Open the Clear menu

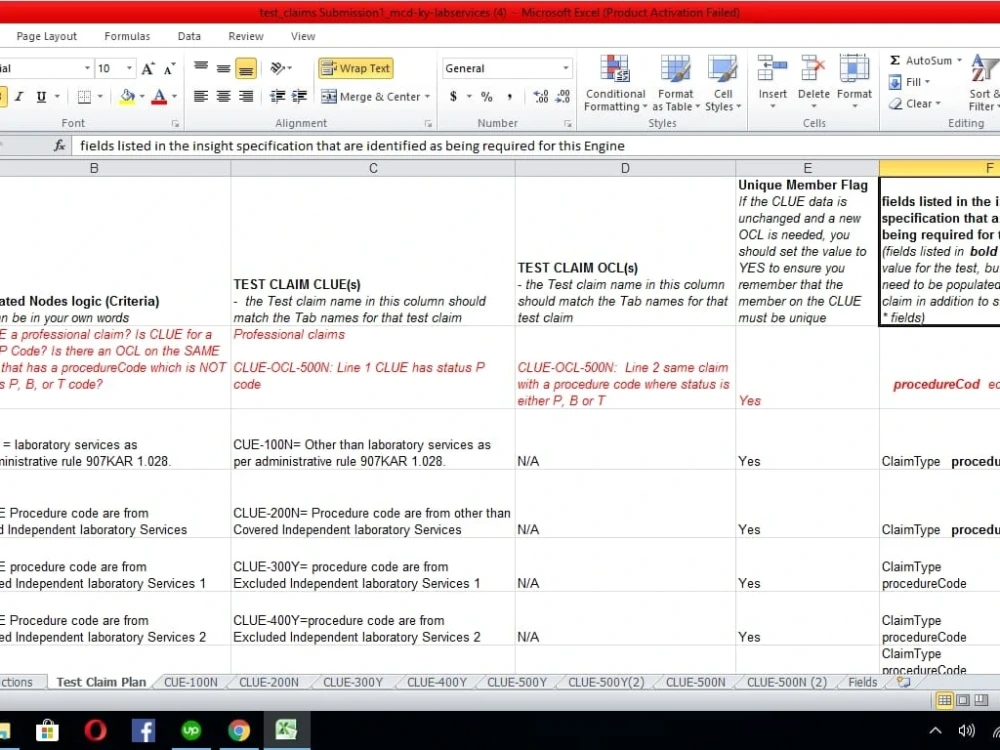tap(915, 103)
